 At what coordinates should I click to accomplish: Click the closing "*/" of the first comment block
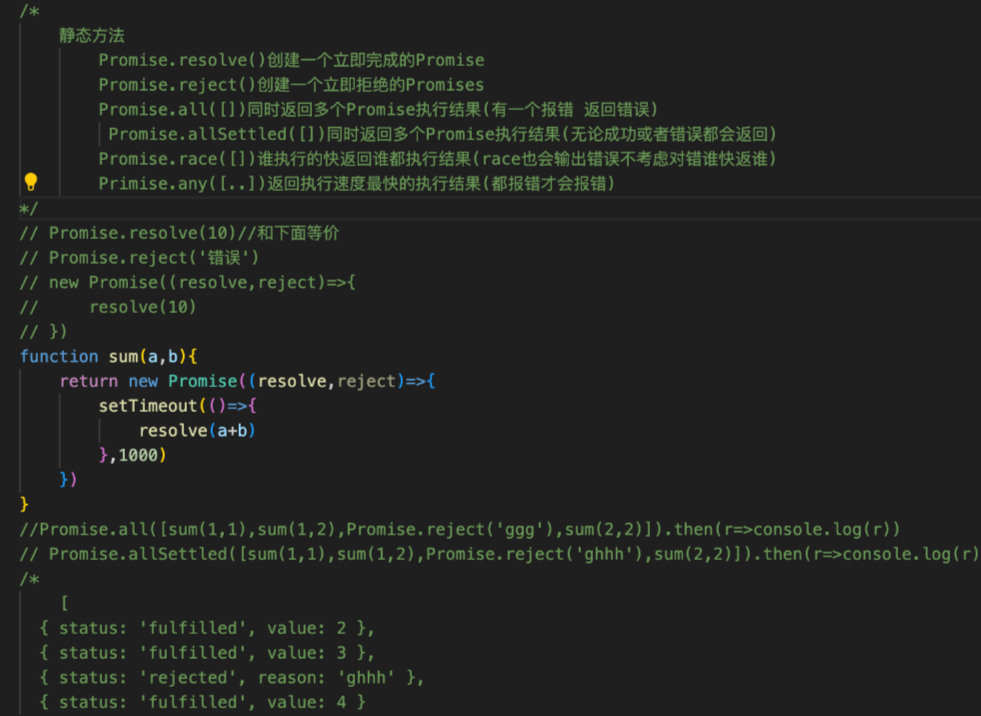pyautogui.click(x=29, y=208)
